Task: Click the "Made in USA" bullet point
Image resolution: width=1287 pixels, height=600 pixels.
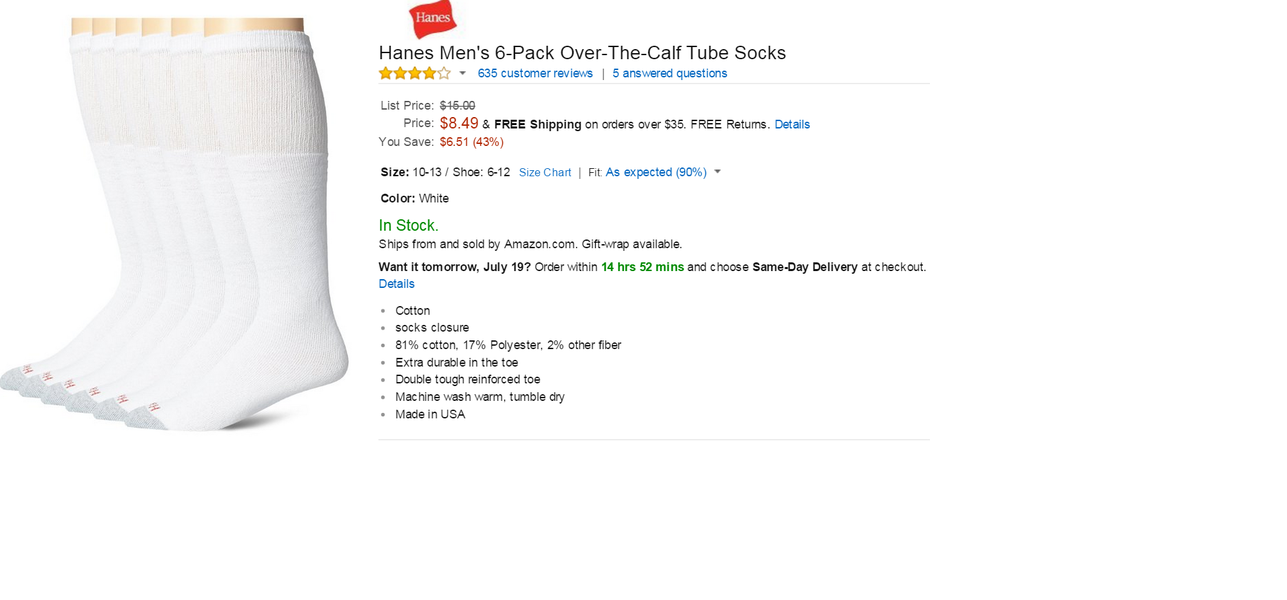Action: (x=430, y=414)
